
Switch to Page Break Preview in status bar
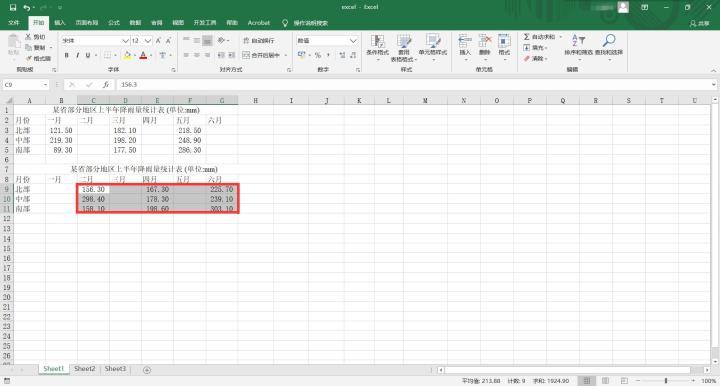click(624, 381)
